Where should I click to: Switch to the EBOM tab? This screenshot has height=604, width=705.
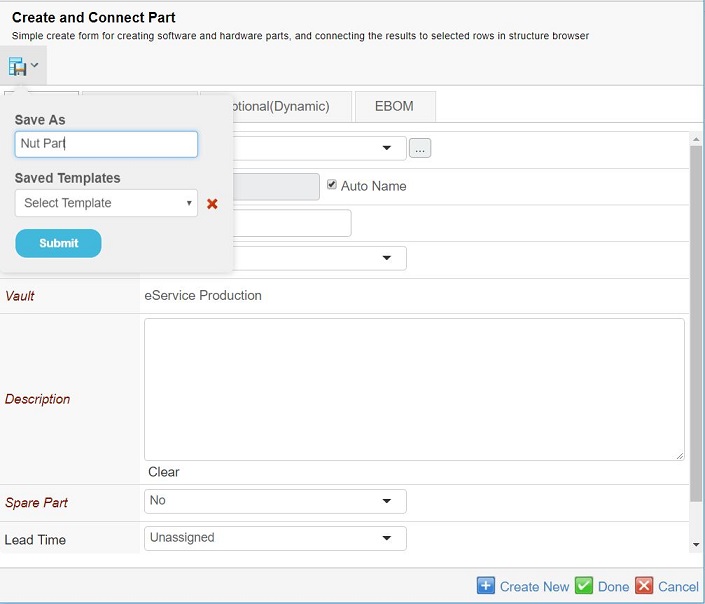coord(394,106)
